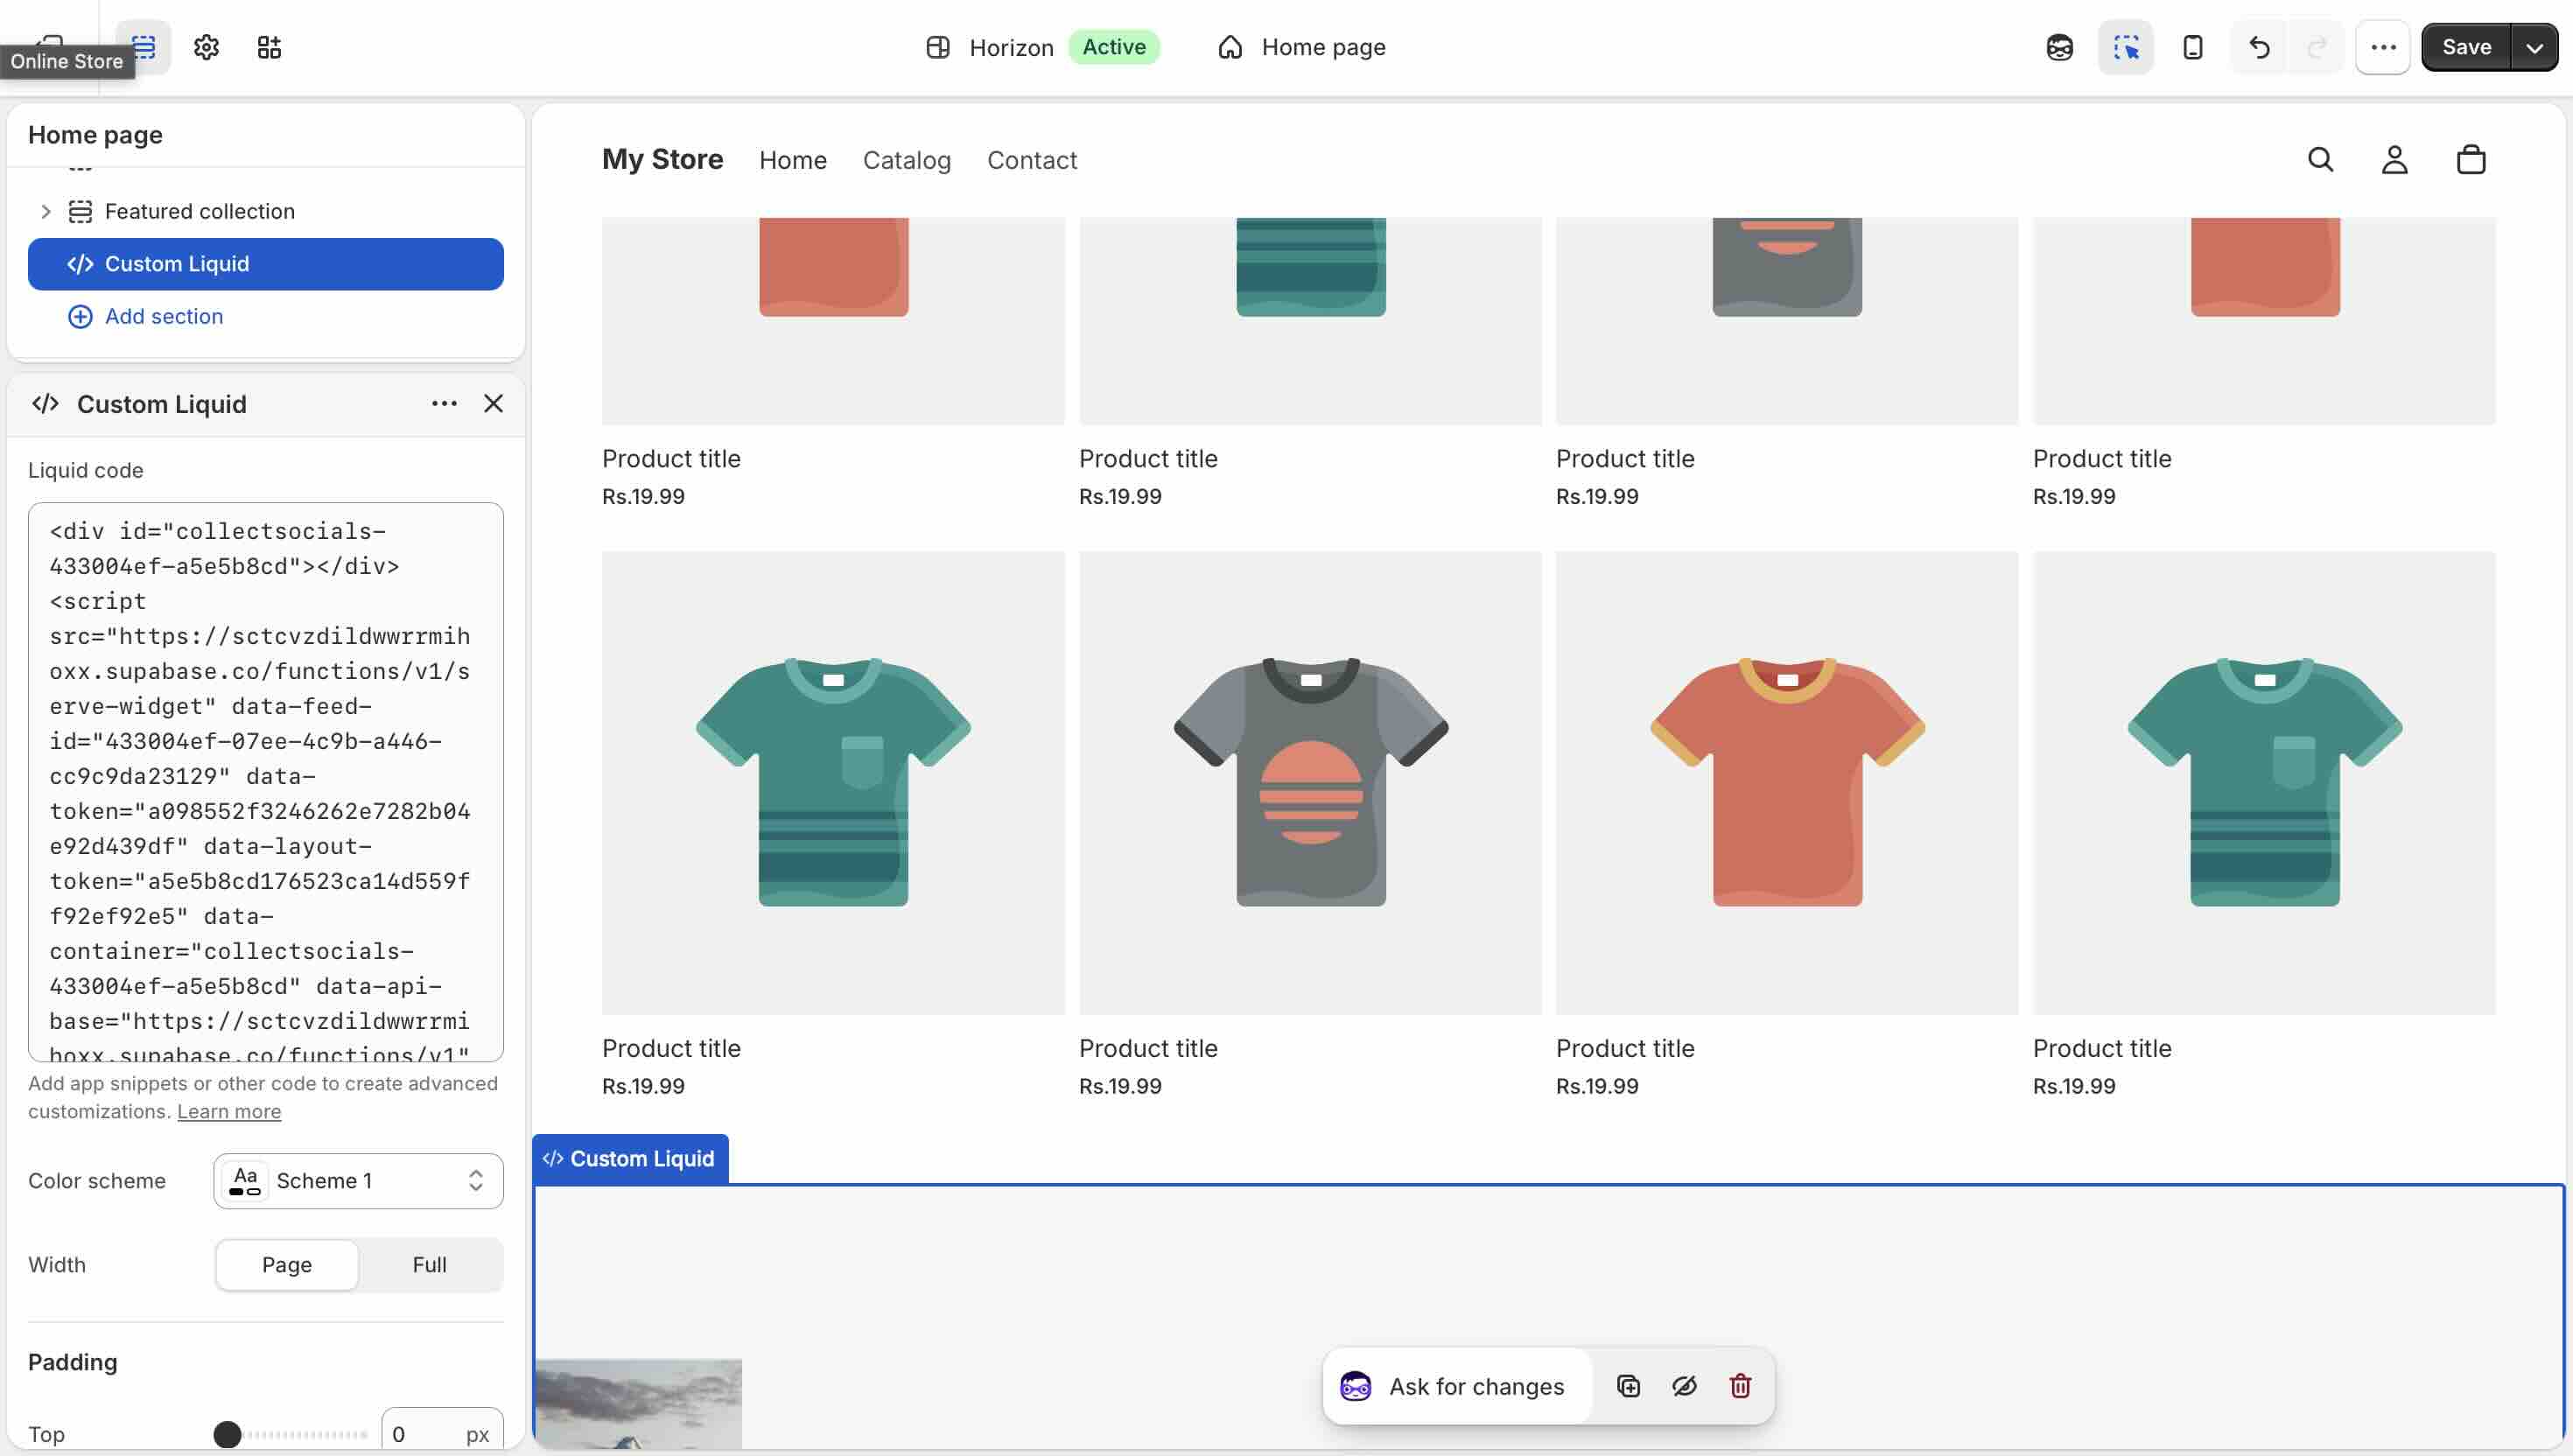Screen dimensions: 2573x1456
Task: Open the Learn more link
Action: tap(229, 1111)
